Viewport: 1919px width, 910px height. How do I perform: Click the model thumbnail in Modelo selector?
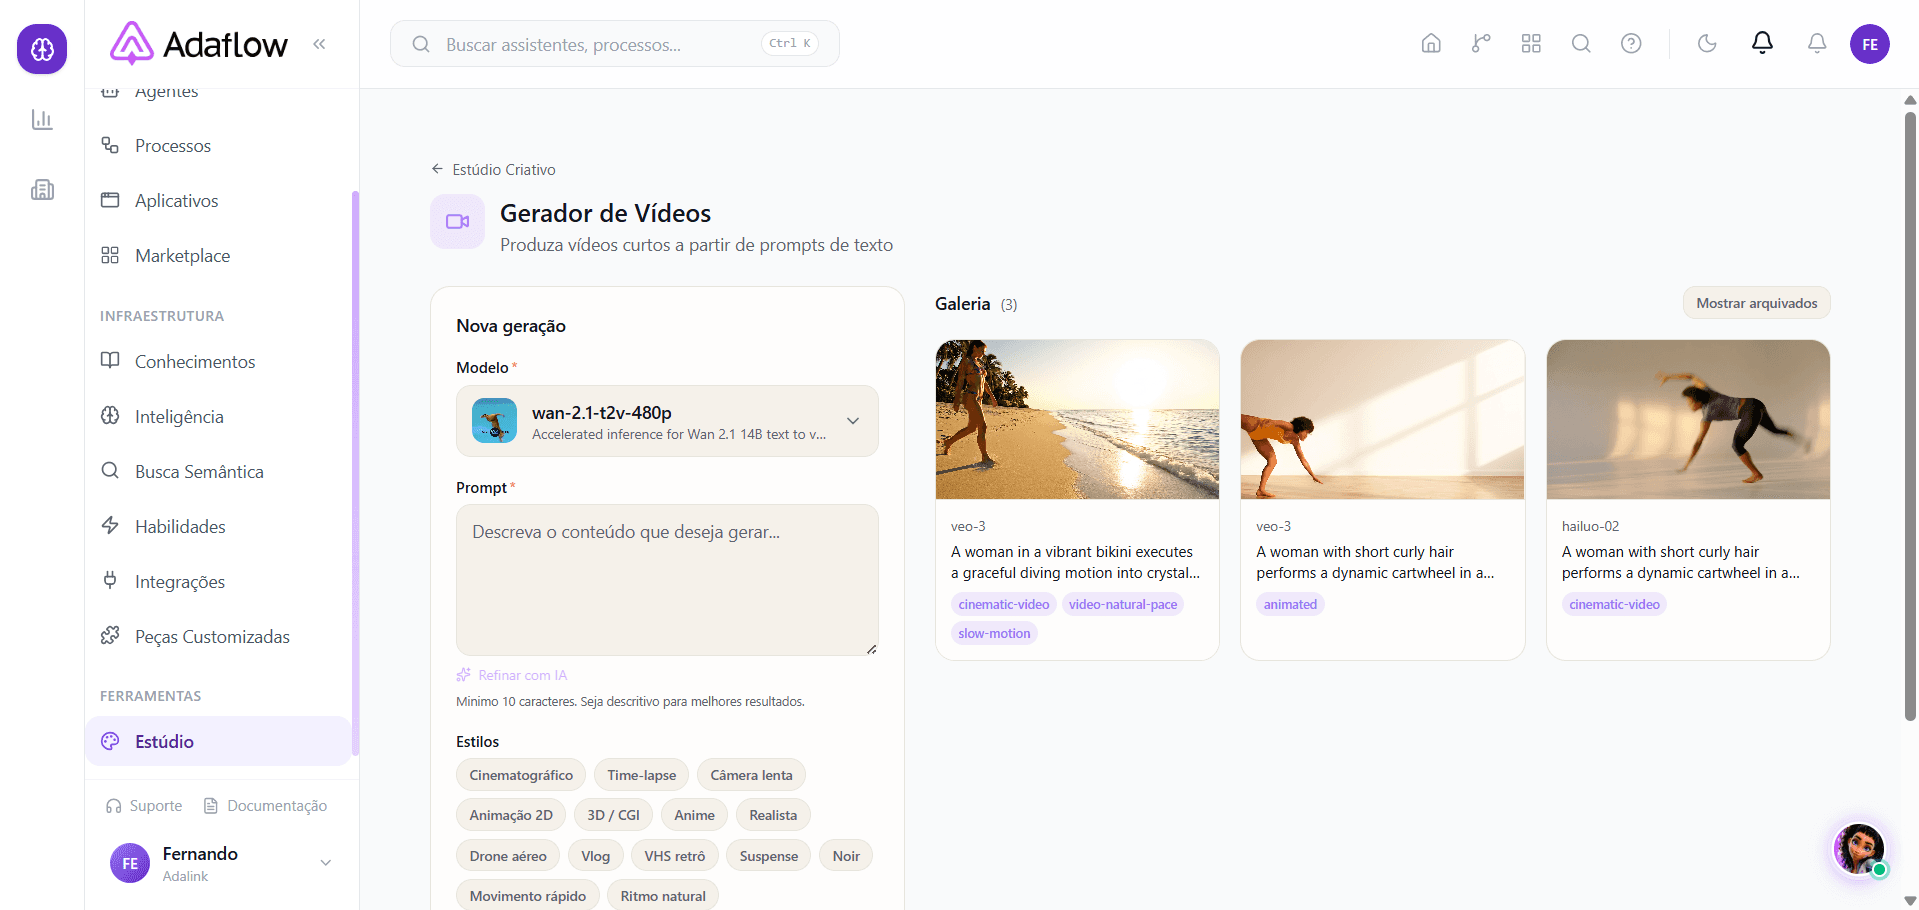point(494,421)
